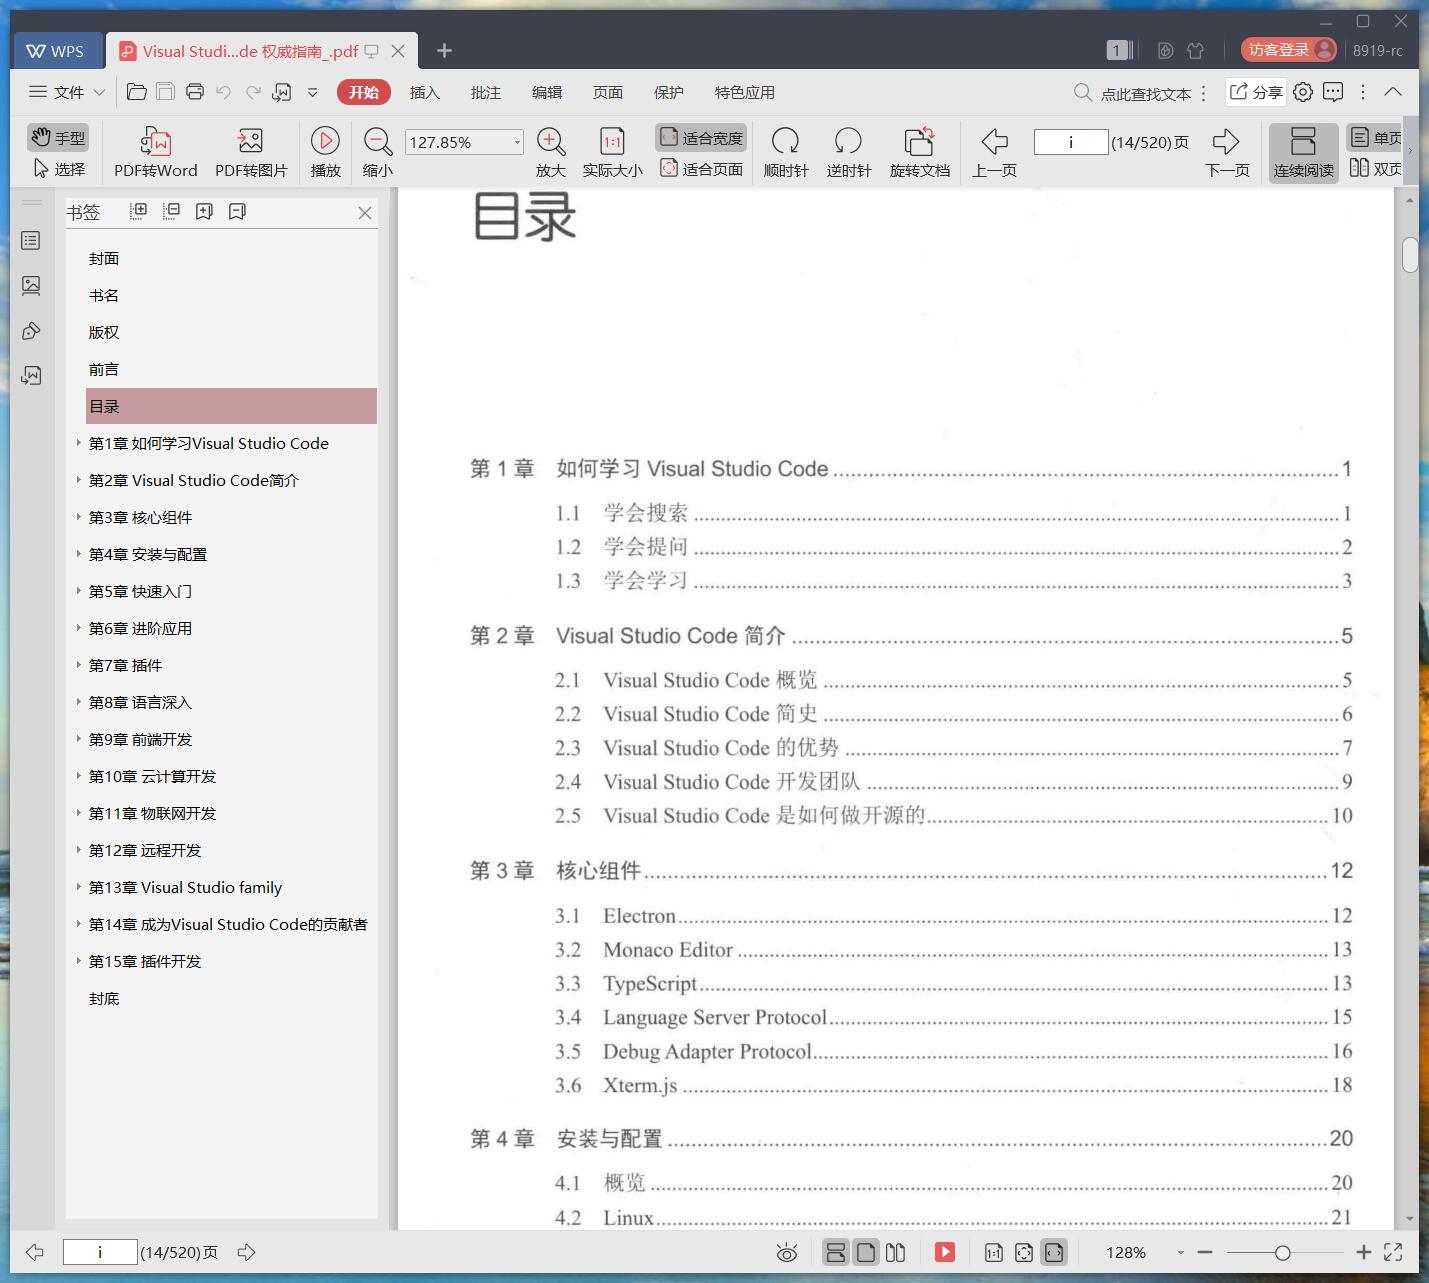Click the undo arrow icon

(223, 92)
